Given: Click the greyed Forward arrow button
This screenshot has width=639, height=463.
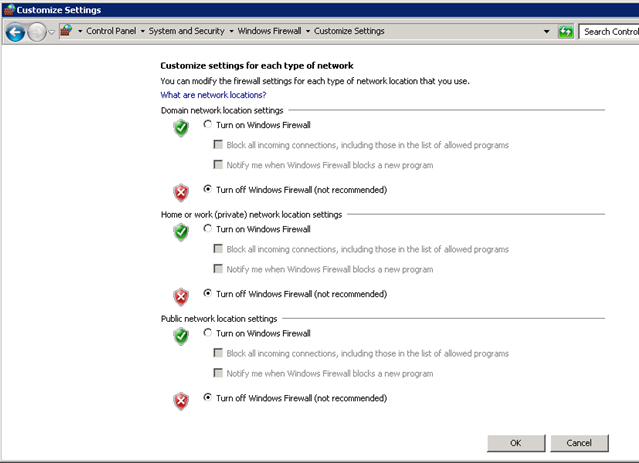Looking at the screenshot, I should (x=37, y=32).
